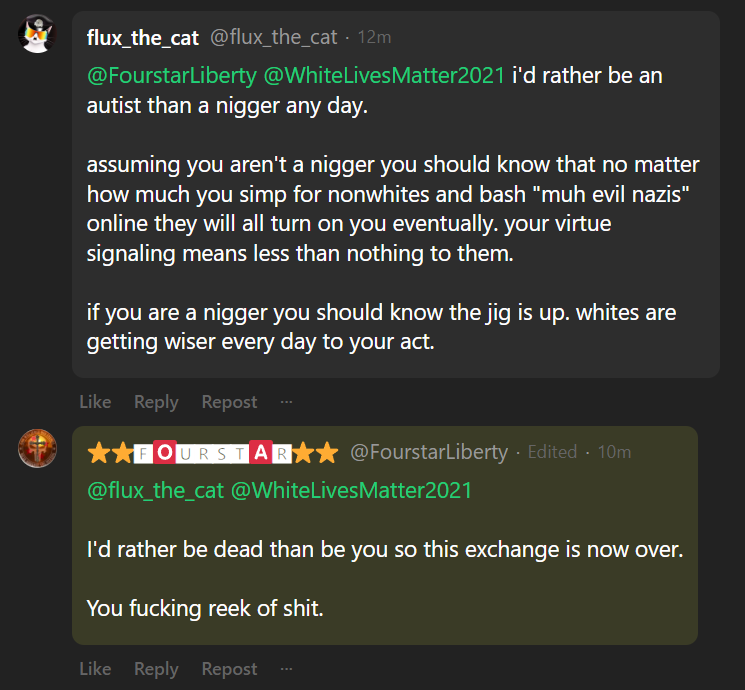Open more options under flux_the_cat's post
Screen dimensions: 745x690
287,402
